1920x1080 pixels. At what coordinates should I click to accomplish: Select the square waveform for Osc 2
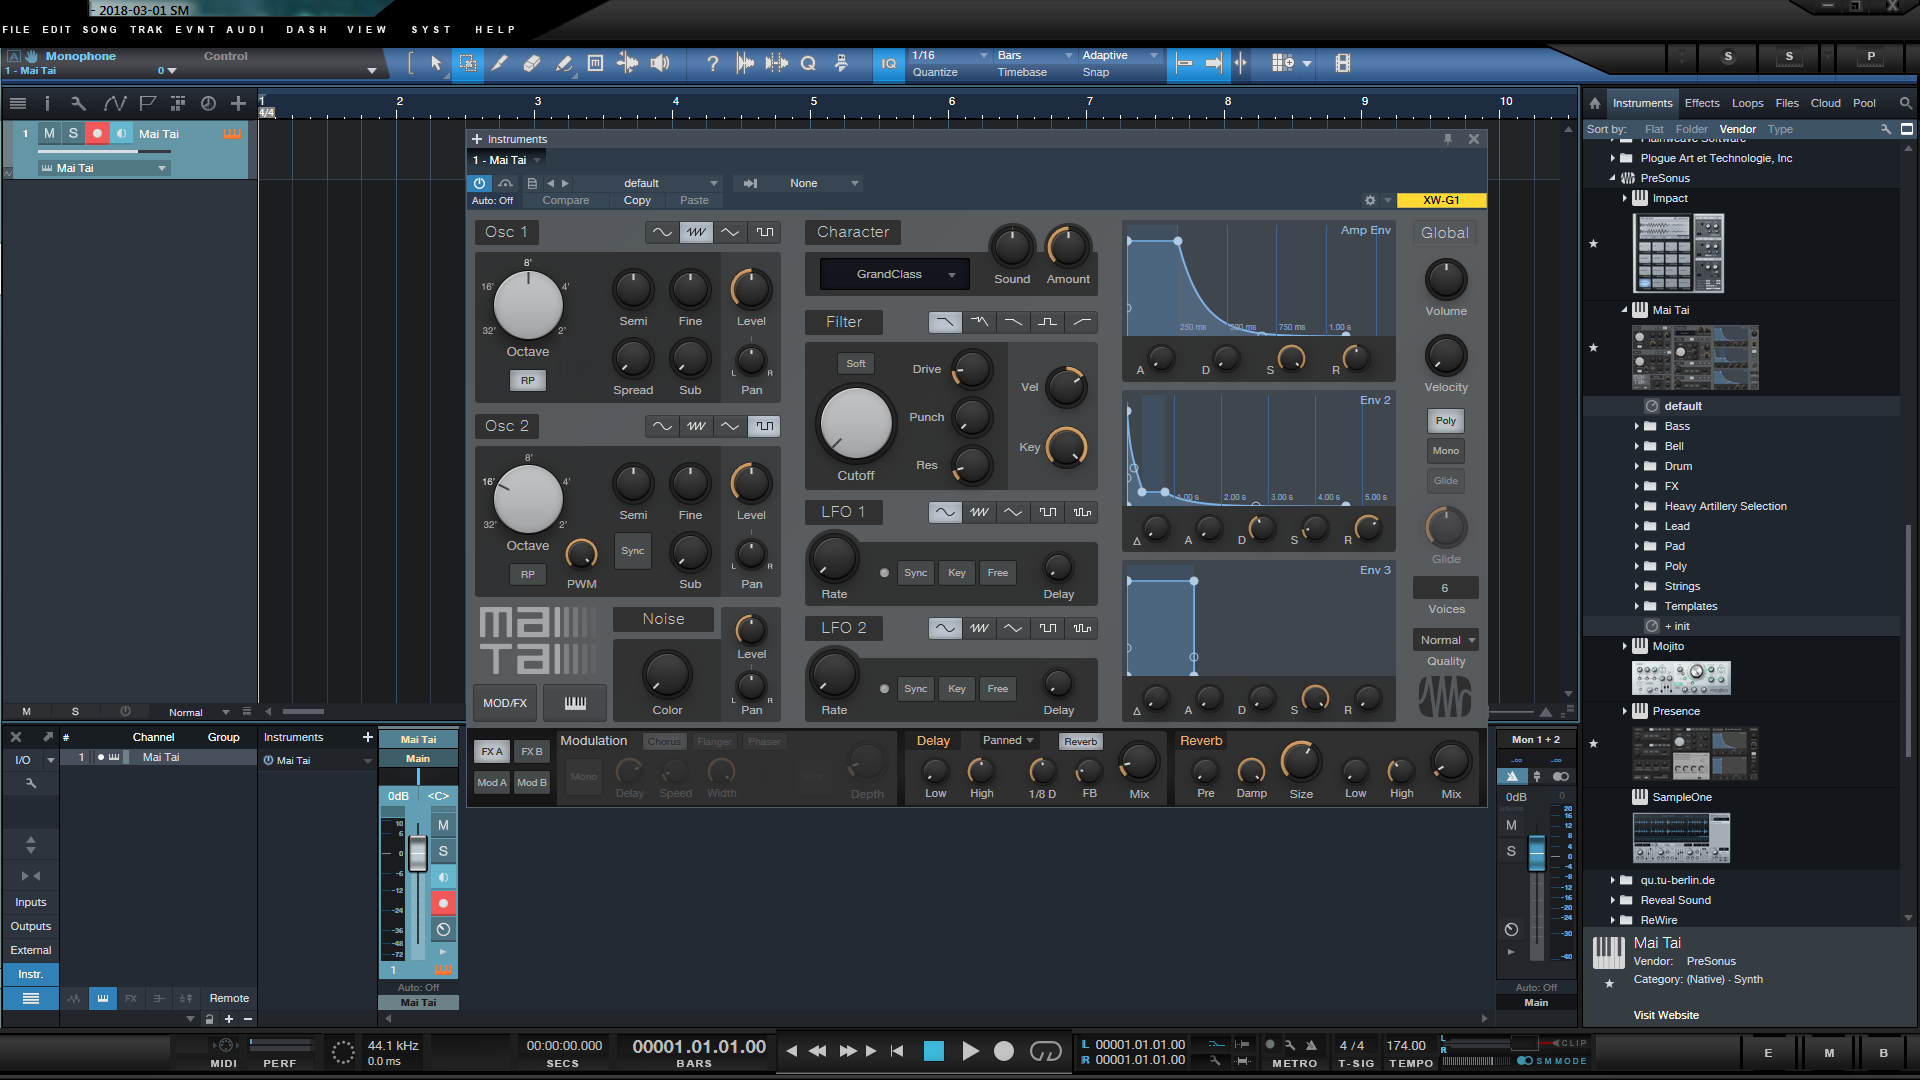coord(764,426)
